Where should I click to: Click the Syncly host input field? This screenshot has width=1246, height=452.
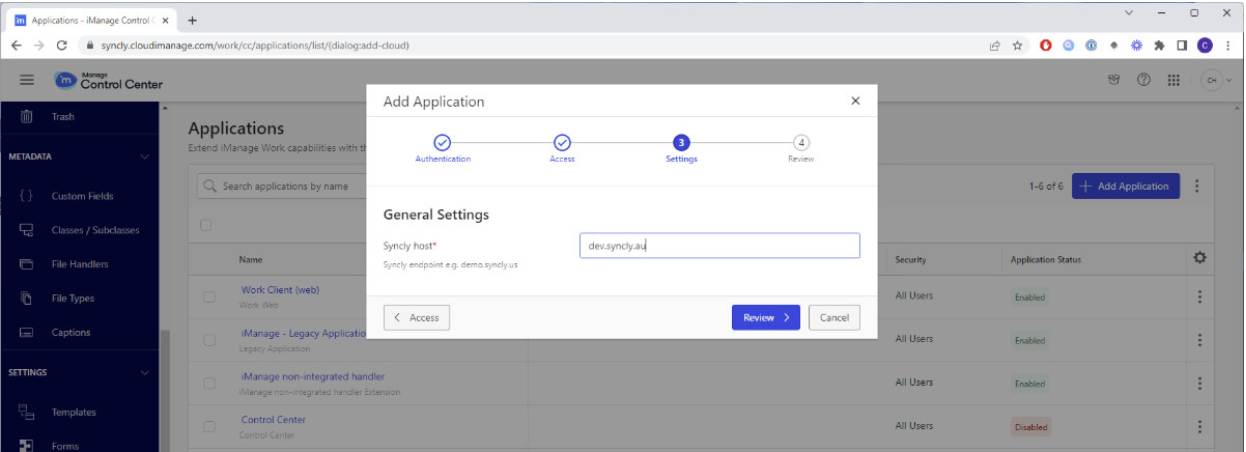point(719,245)
